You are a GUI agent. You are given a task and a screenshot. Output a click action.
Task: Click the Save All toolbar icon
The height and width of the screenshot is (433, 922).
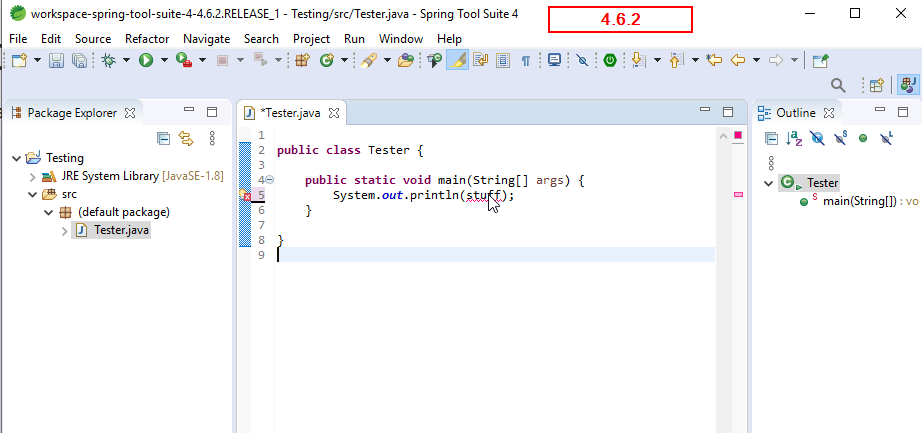79,60
